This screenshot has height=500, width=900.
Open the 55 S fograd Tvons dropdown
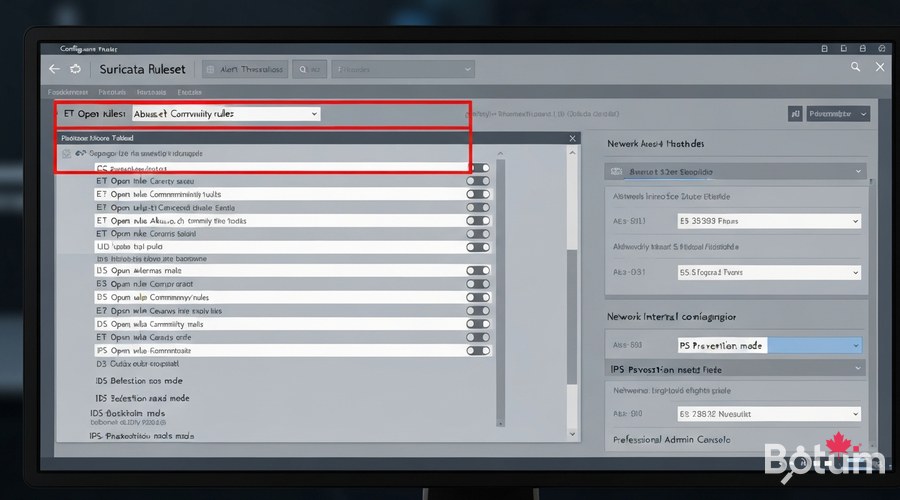[x=769, y=273]
